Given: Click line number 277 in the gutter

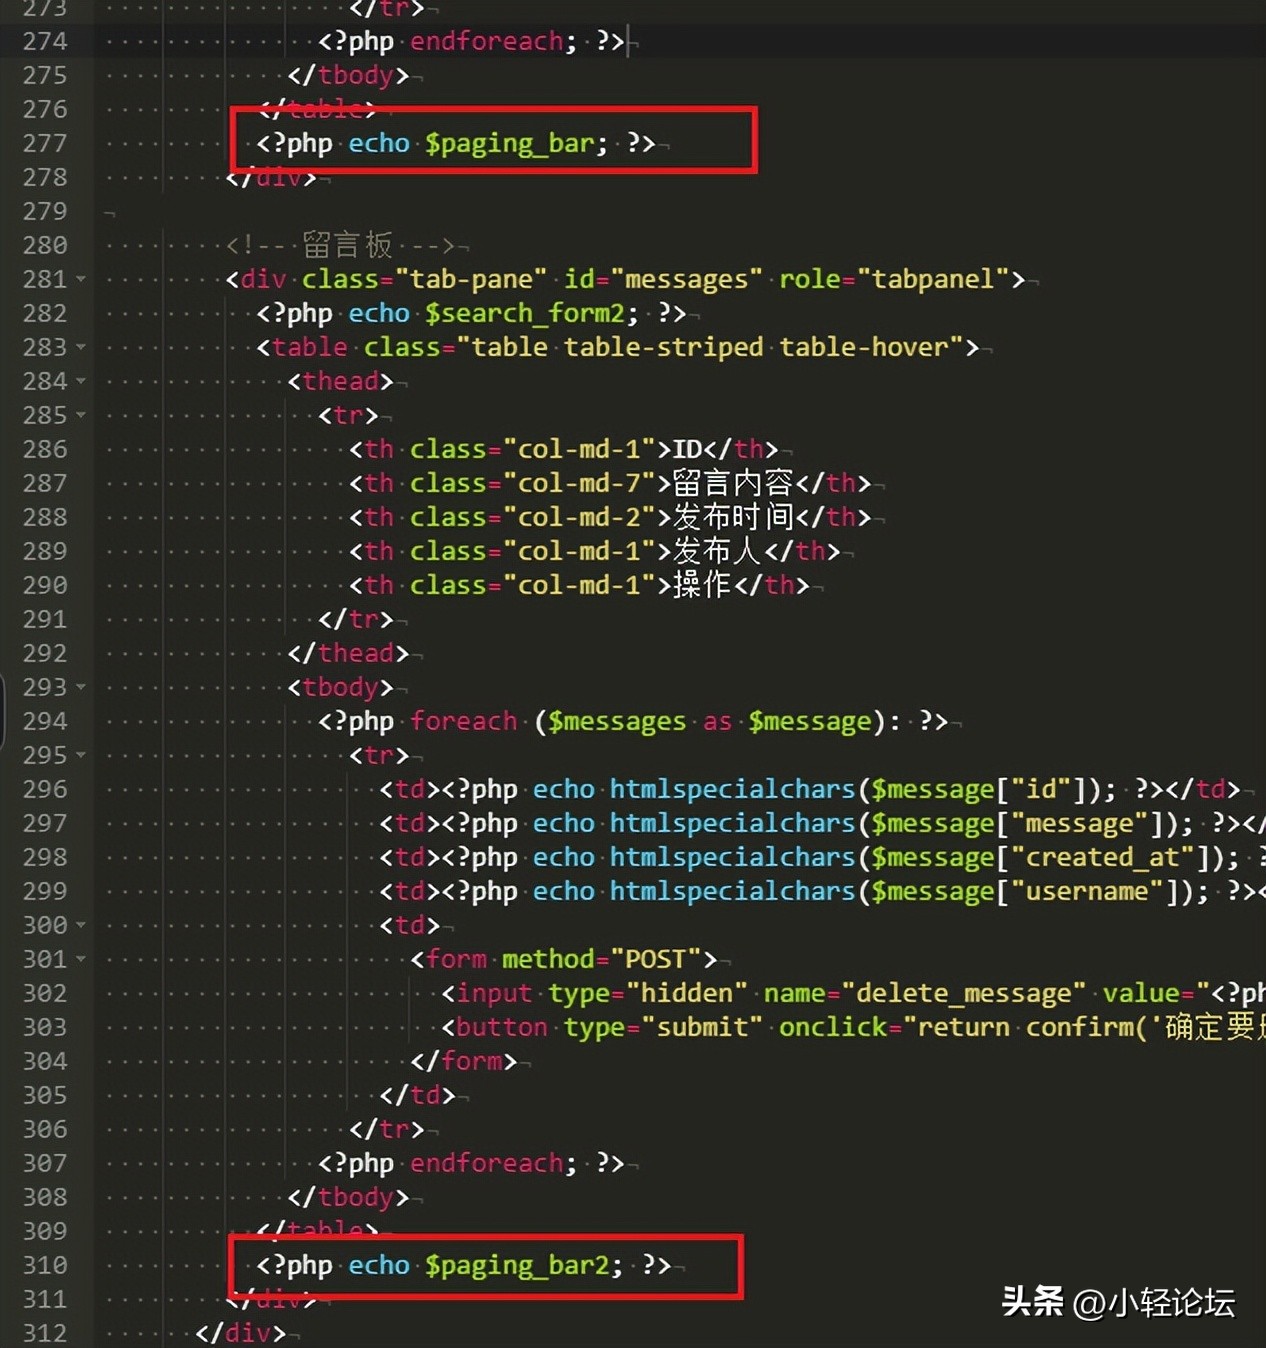Looking at the screenshot, I should pos(45,144).
